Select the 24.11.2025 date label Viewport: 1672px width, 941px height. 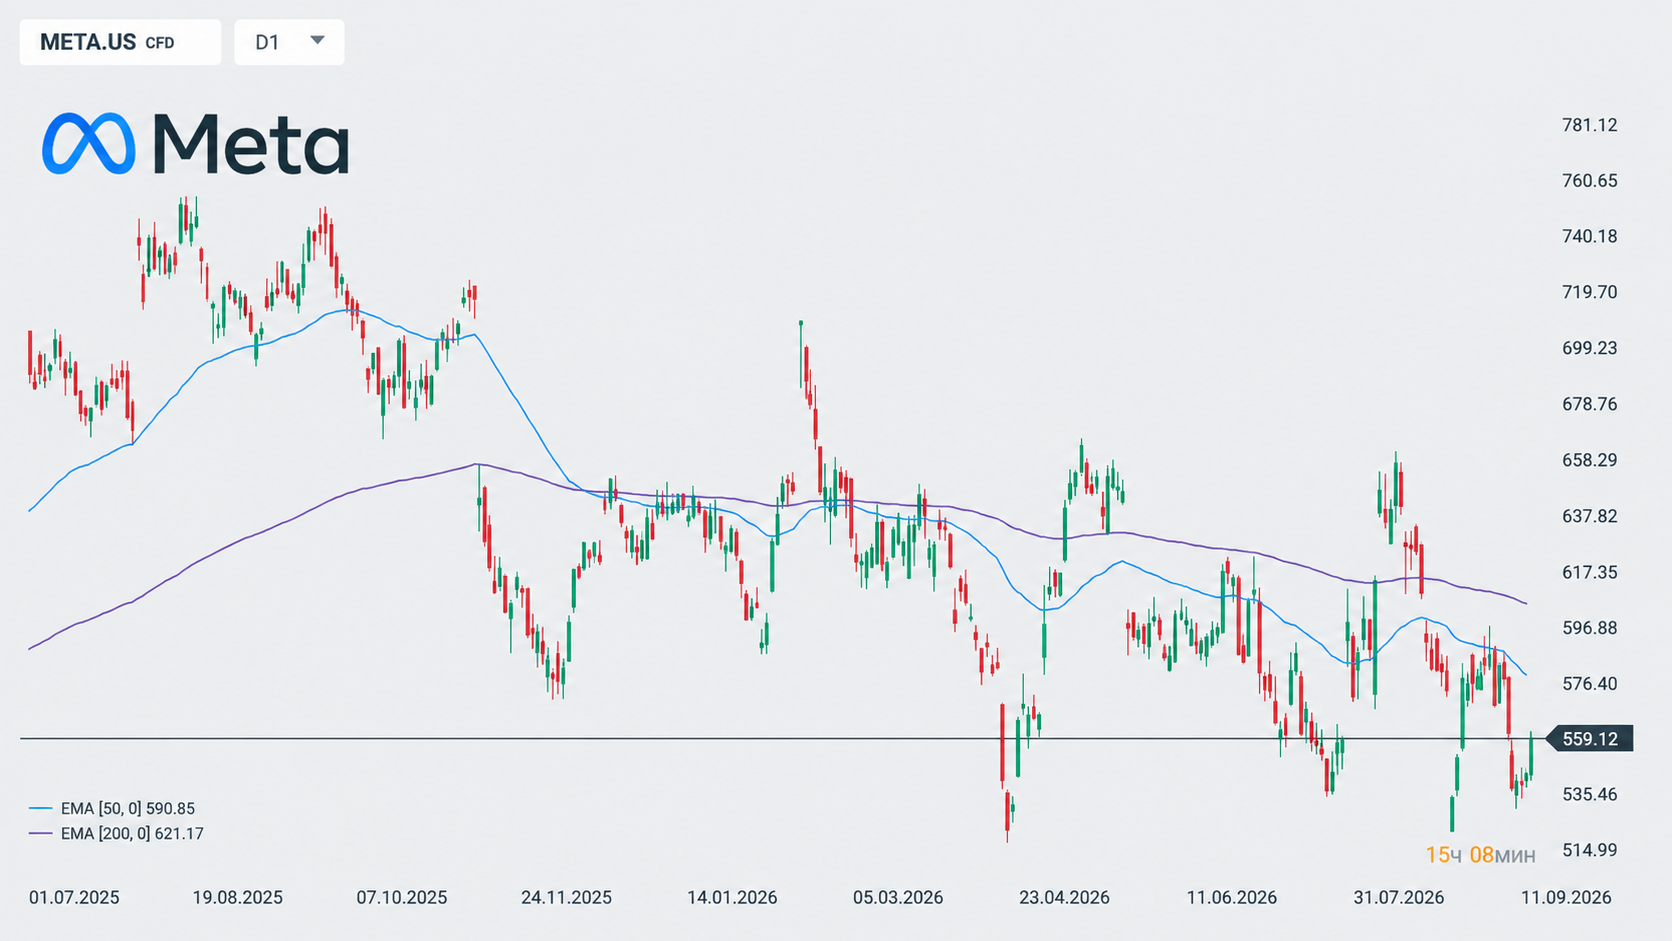566,898
